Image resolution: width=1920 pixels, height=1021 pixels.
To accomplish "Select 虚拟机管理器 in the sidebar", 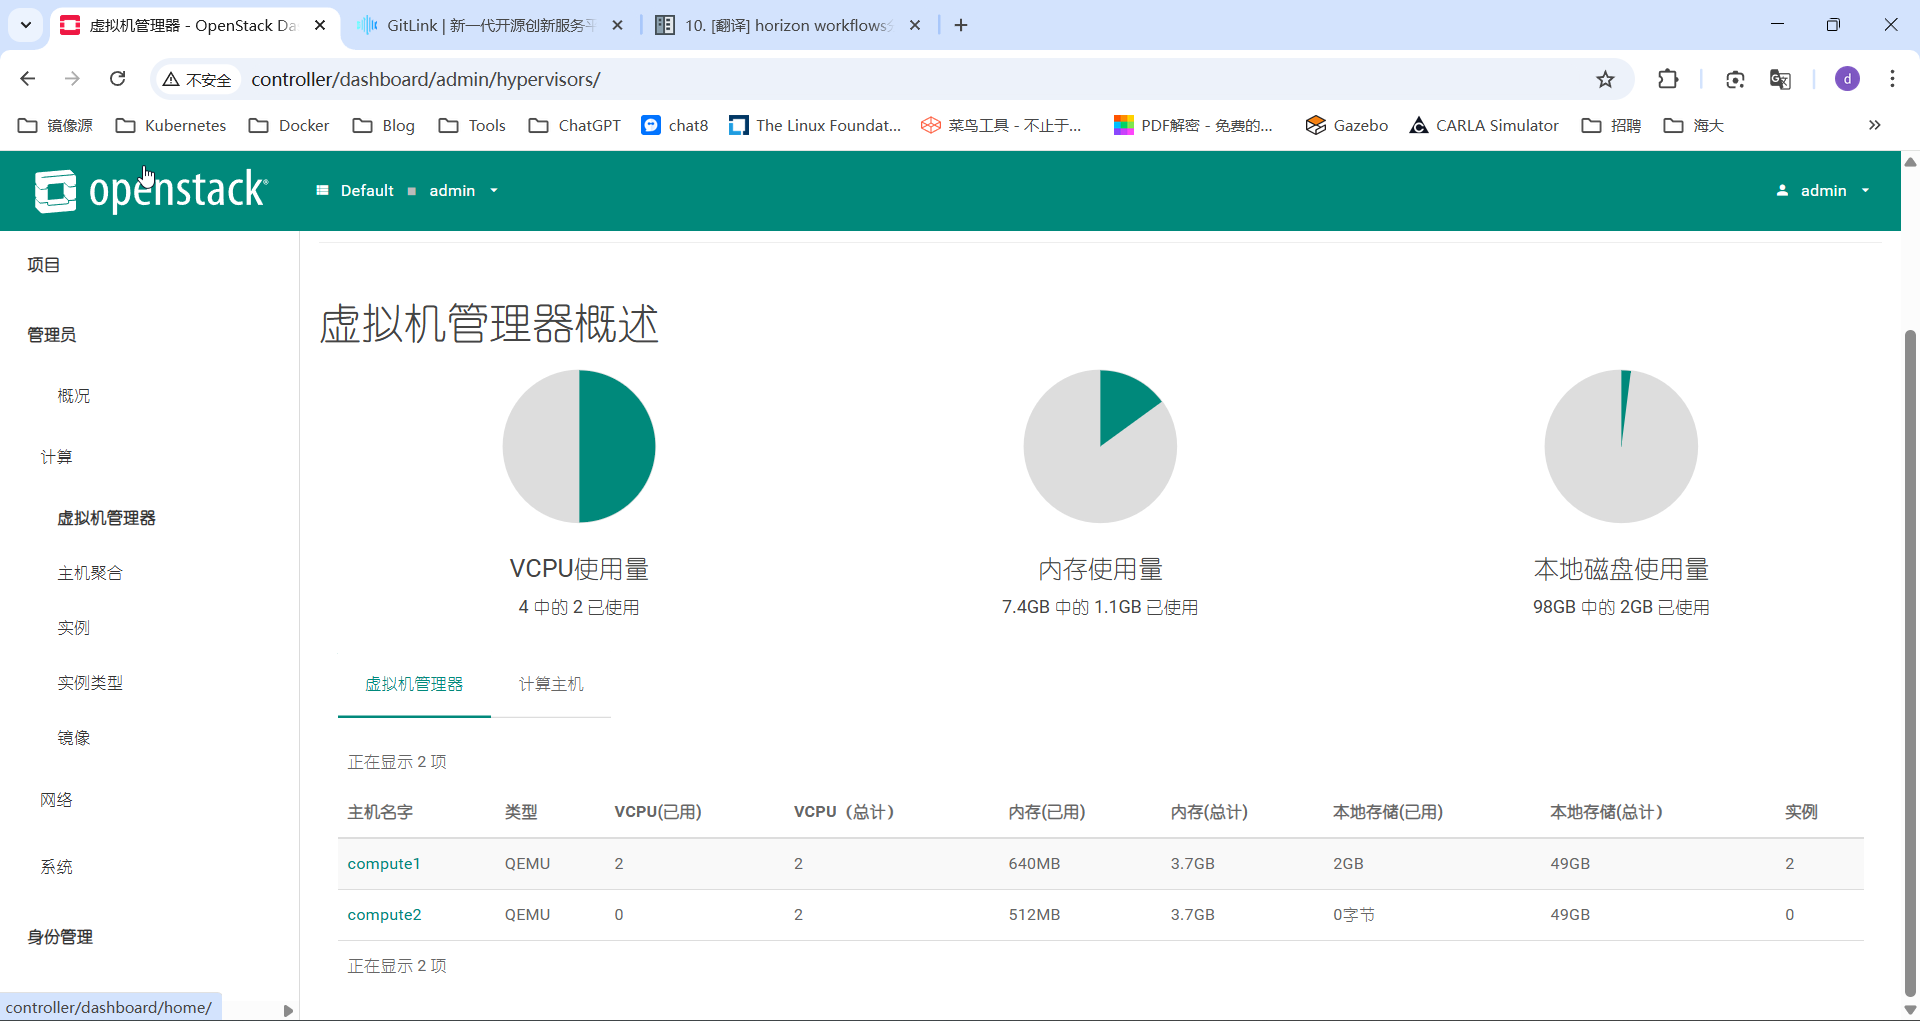I will (x=107, y=518).
